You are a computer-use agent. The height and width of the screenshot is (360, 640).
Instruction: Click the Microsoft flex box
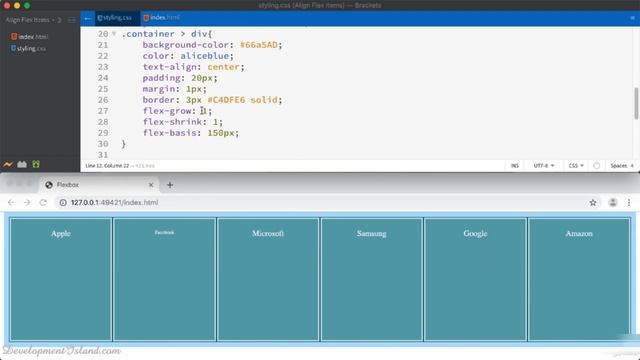click(x=268, y=279)
